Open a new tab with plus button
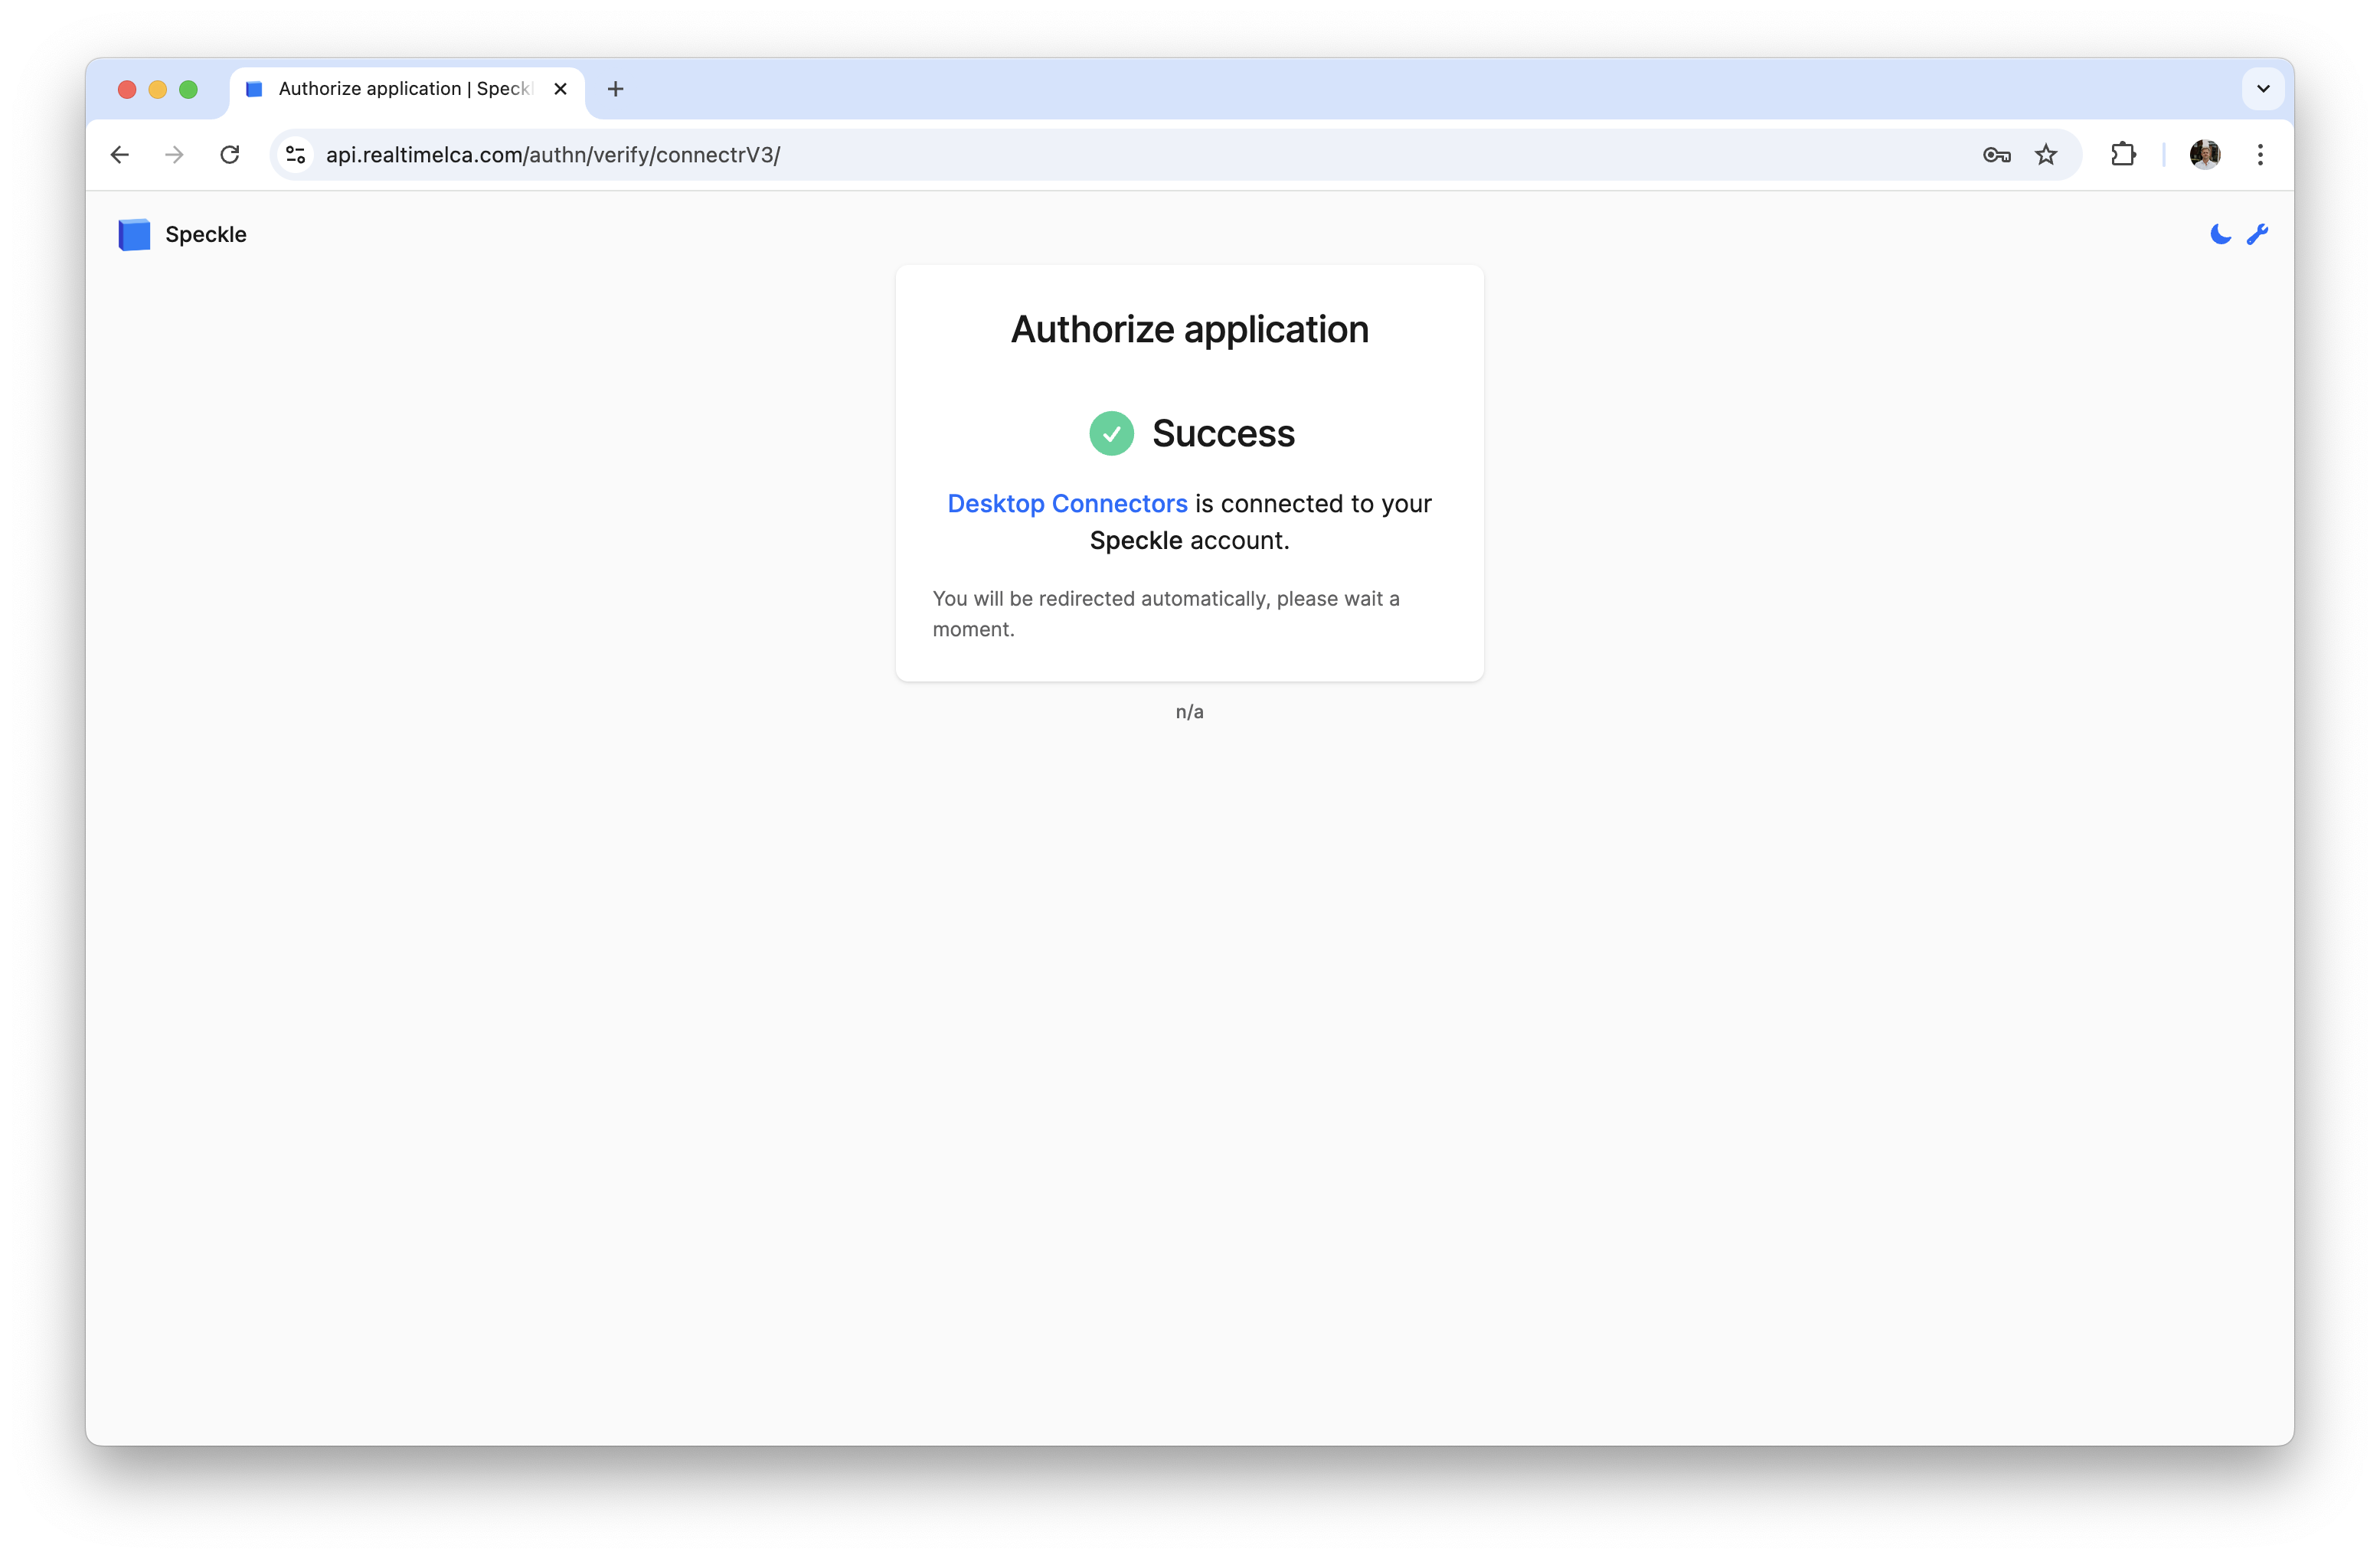This screenshot has width=2380, height=1559. 616,89
